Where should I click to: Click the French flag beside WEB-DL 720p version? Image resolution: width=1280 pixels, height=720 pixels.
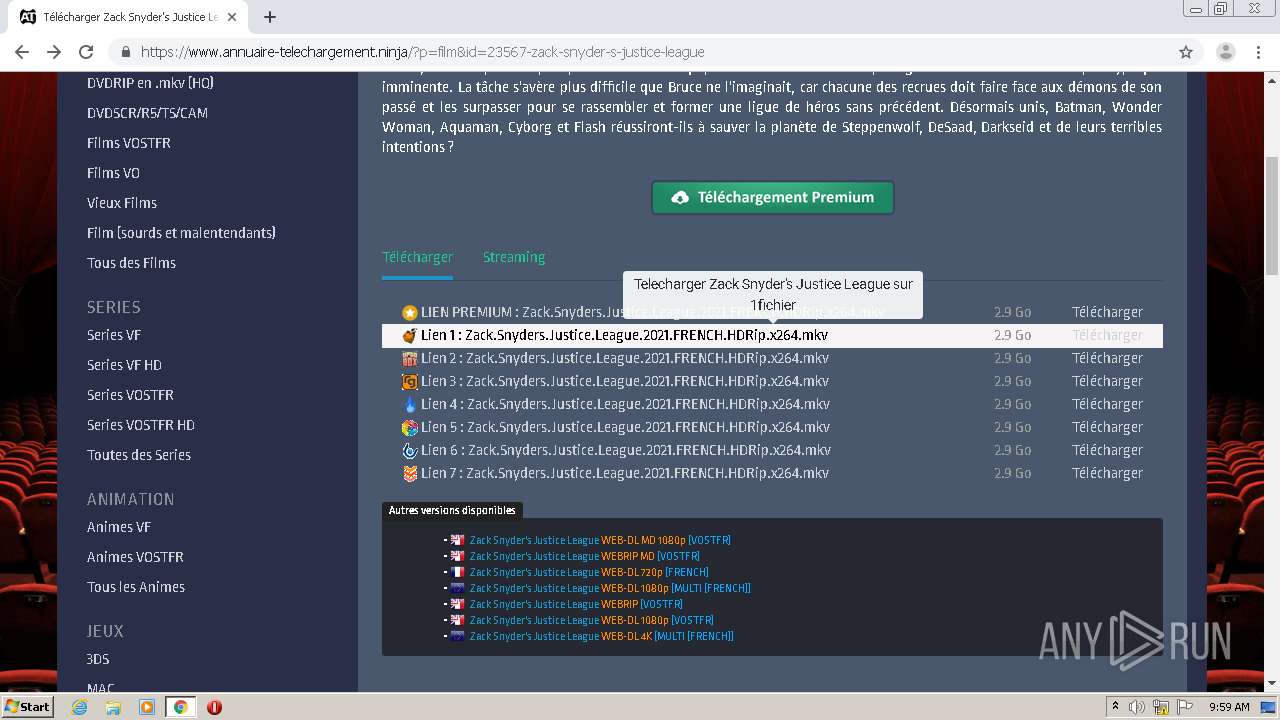coord(457,572)
